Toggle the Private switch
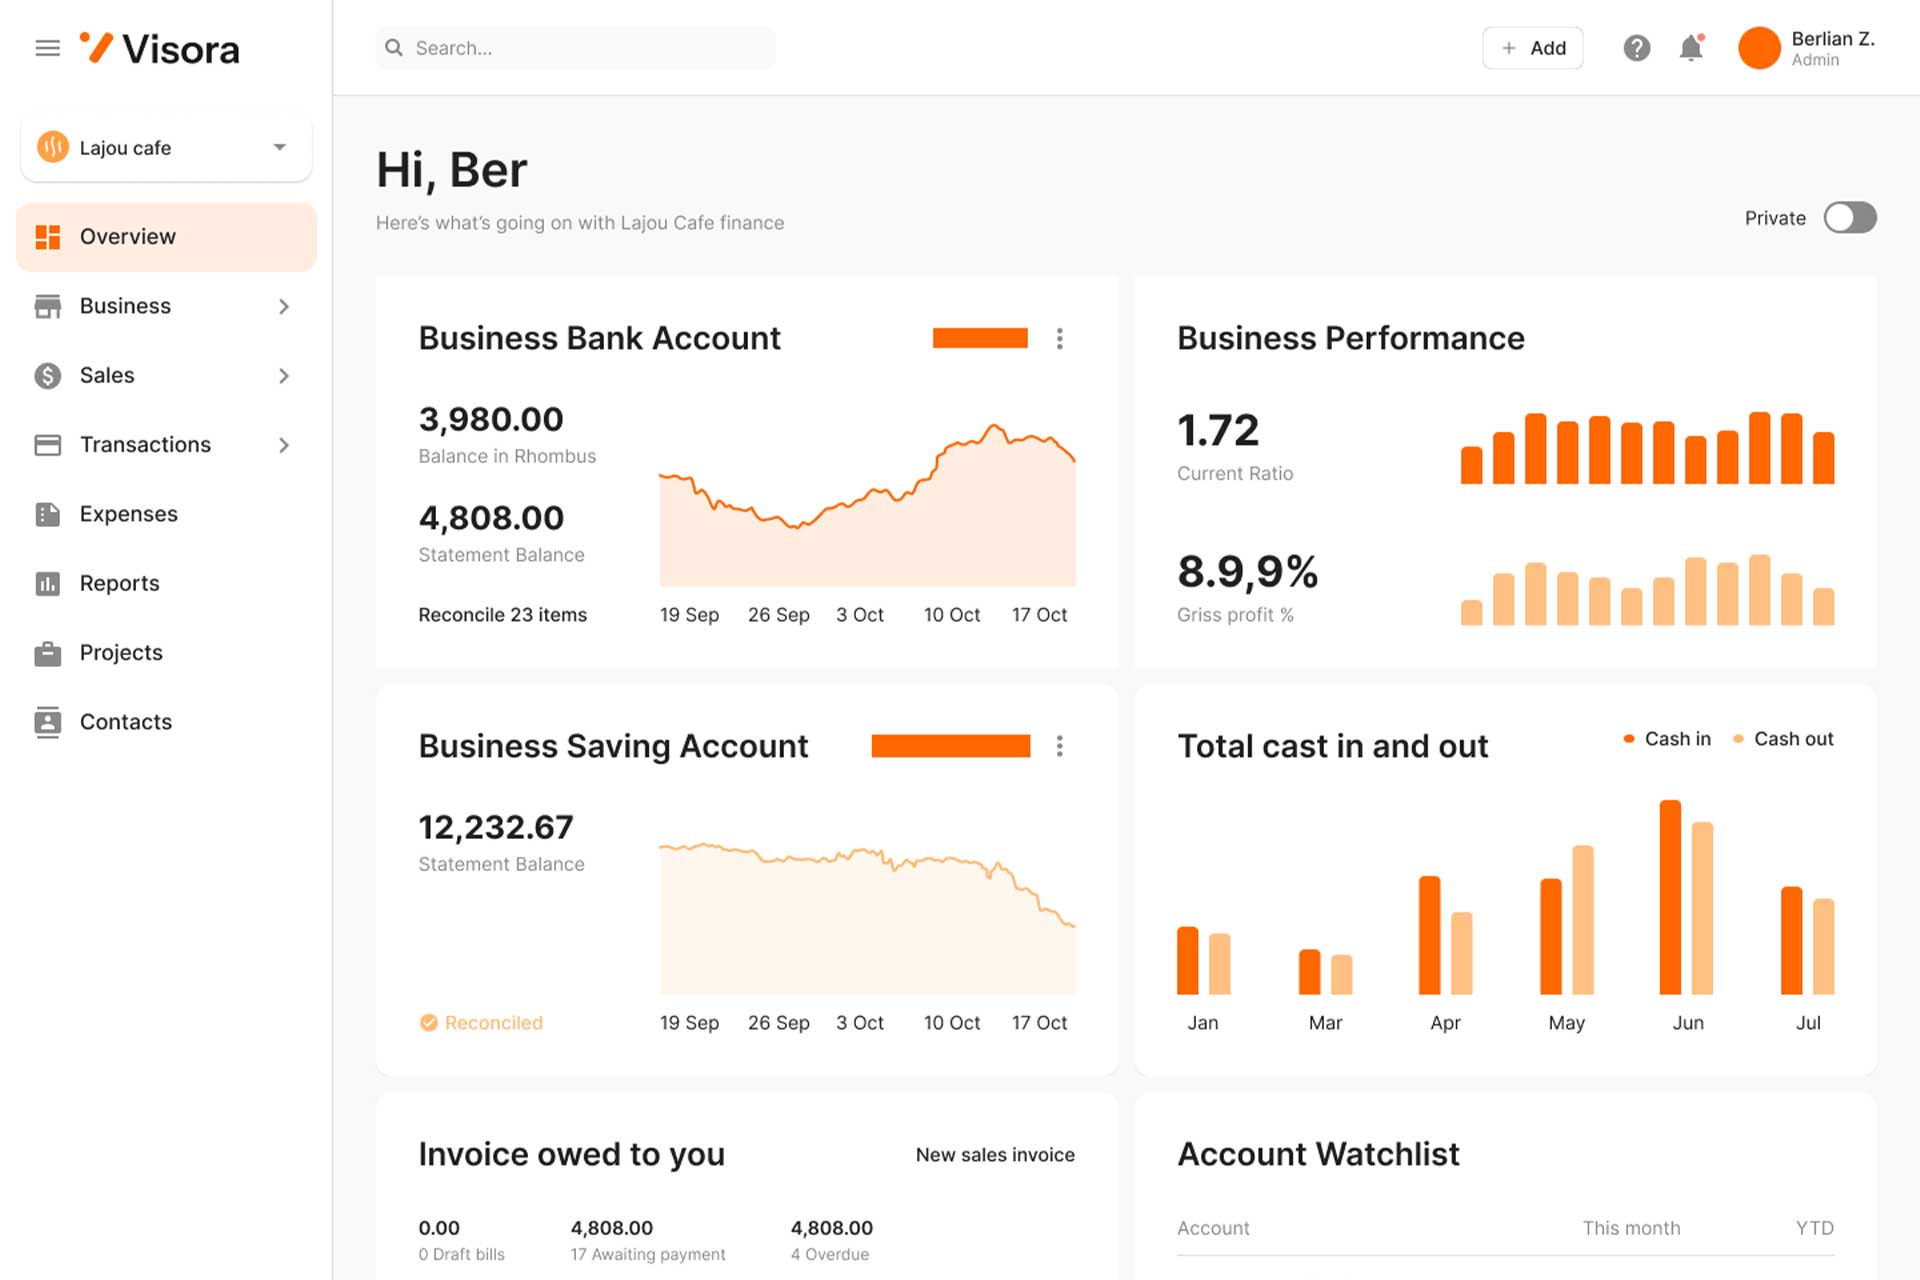The width and height of the screenshot is (1920, 1280). tap(1849, 218)
